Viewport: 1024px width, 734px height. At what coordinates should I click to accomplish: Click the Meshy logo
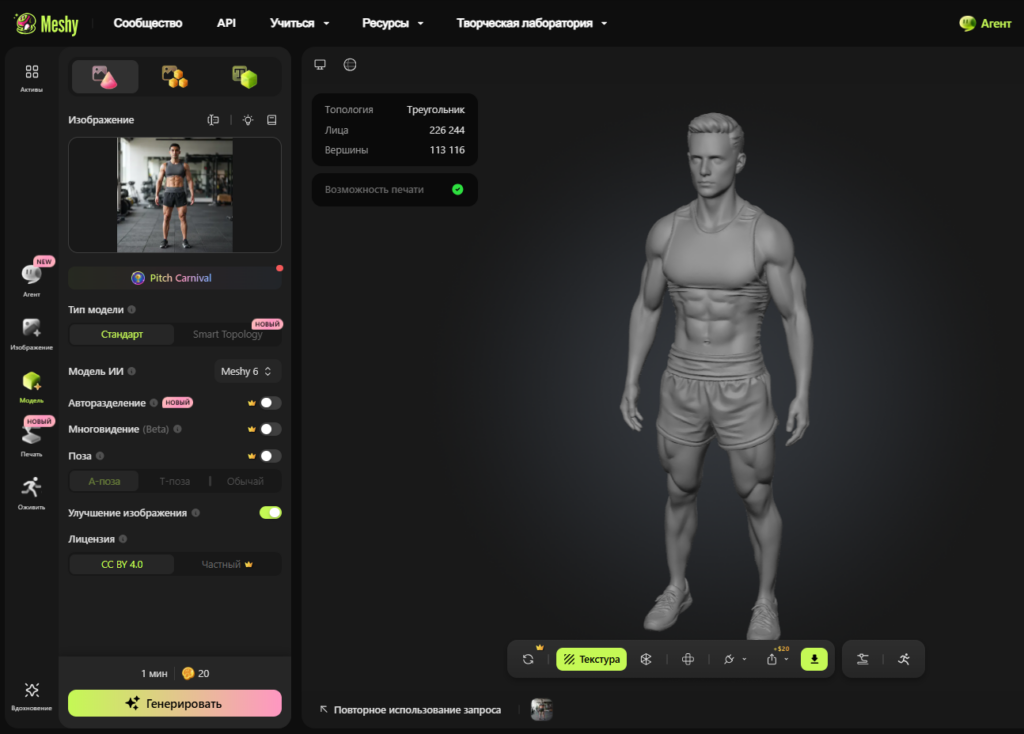point(46,24)
